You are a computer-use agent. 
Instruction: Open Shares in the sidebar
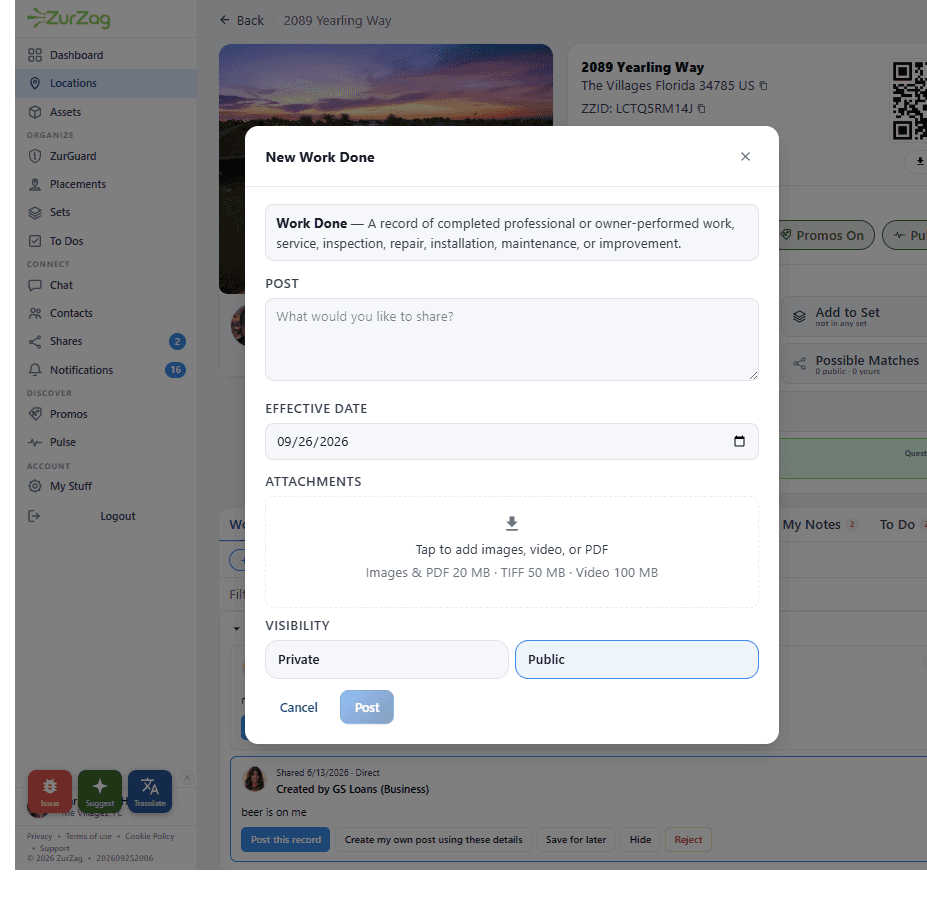106,341
